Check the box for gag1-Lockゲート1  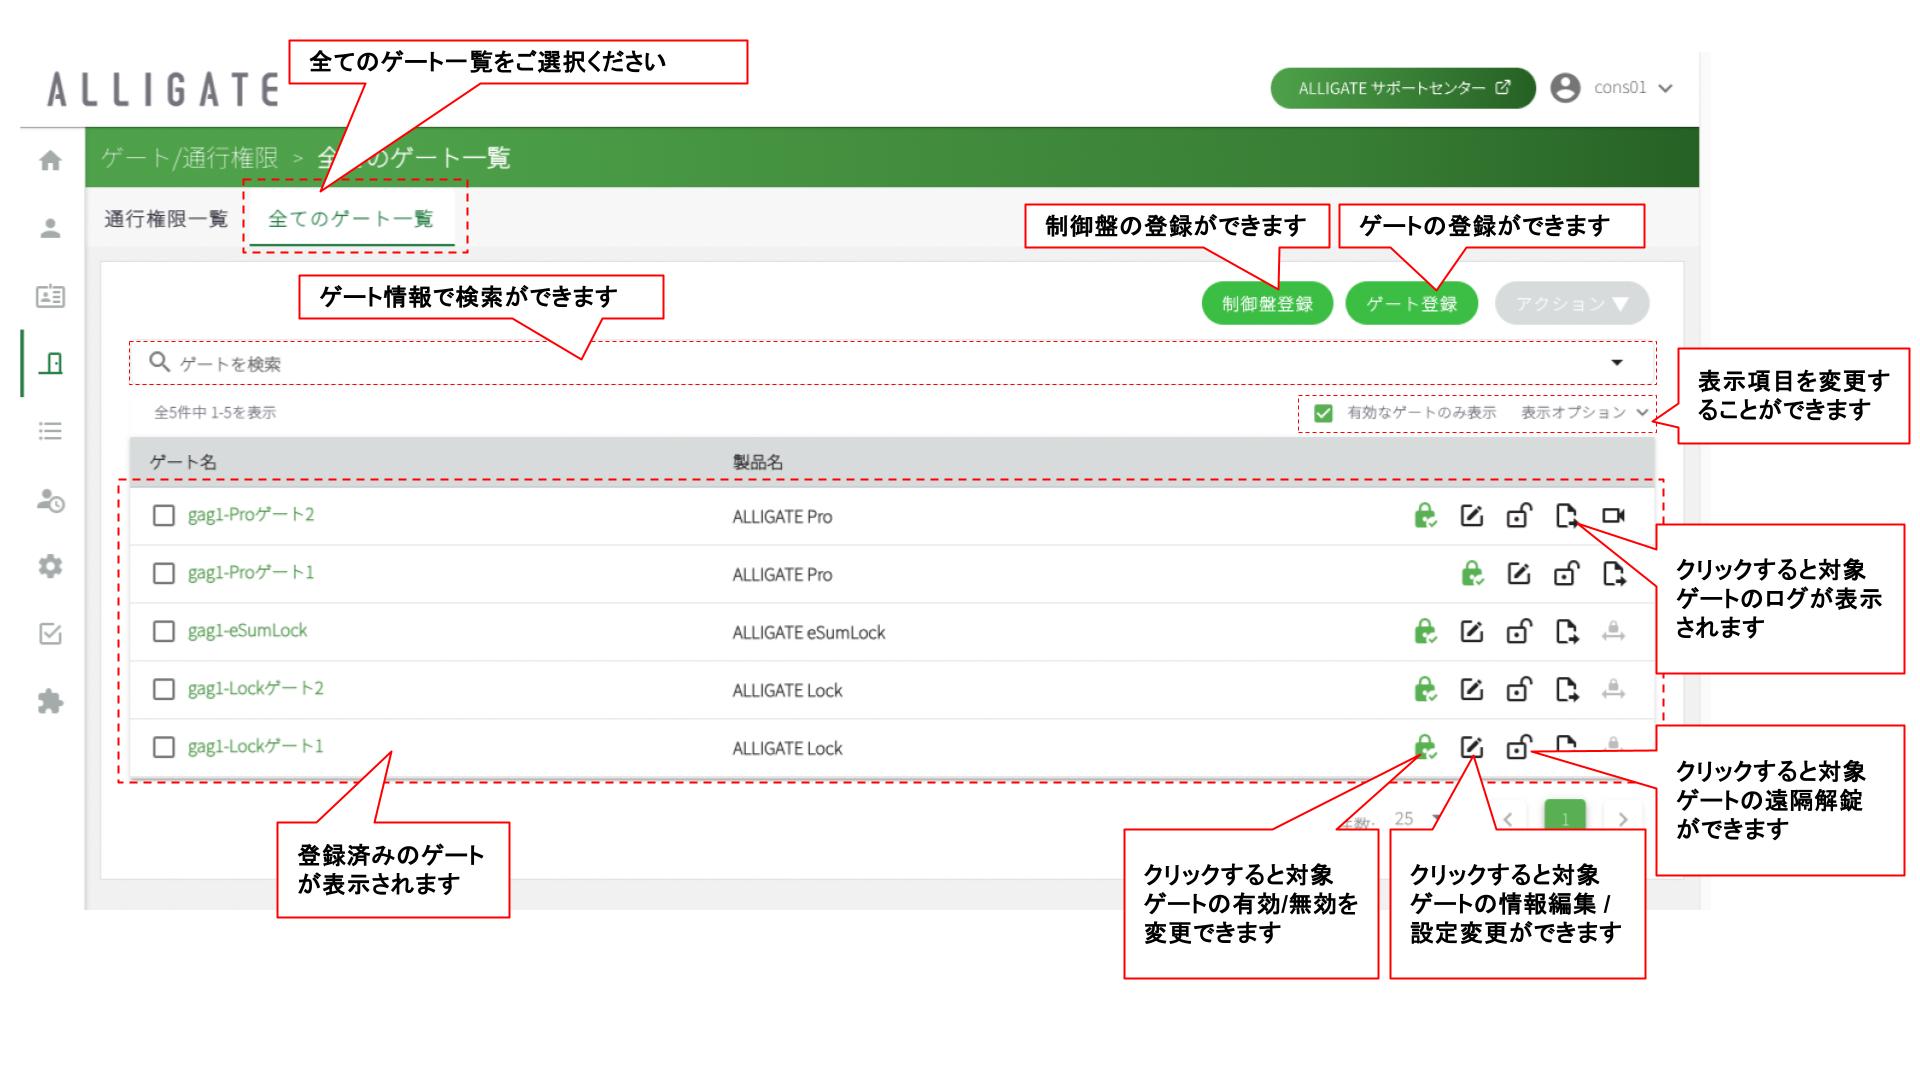164,748
